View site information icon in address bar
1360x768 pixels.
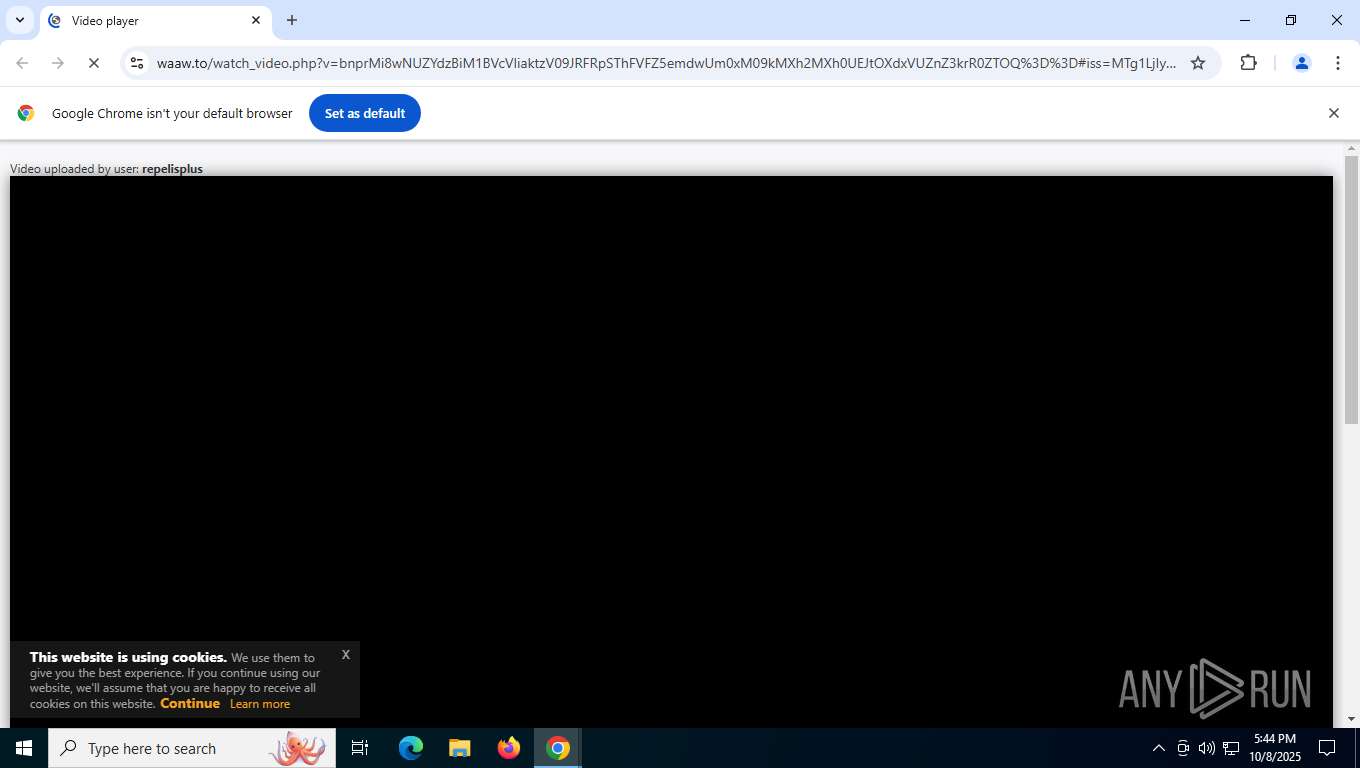point(137,63)
